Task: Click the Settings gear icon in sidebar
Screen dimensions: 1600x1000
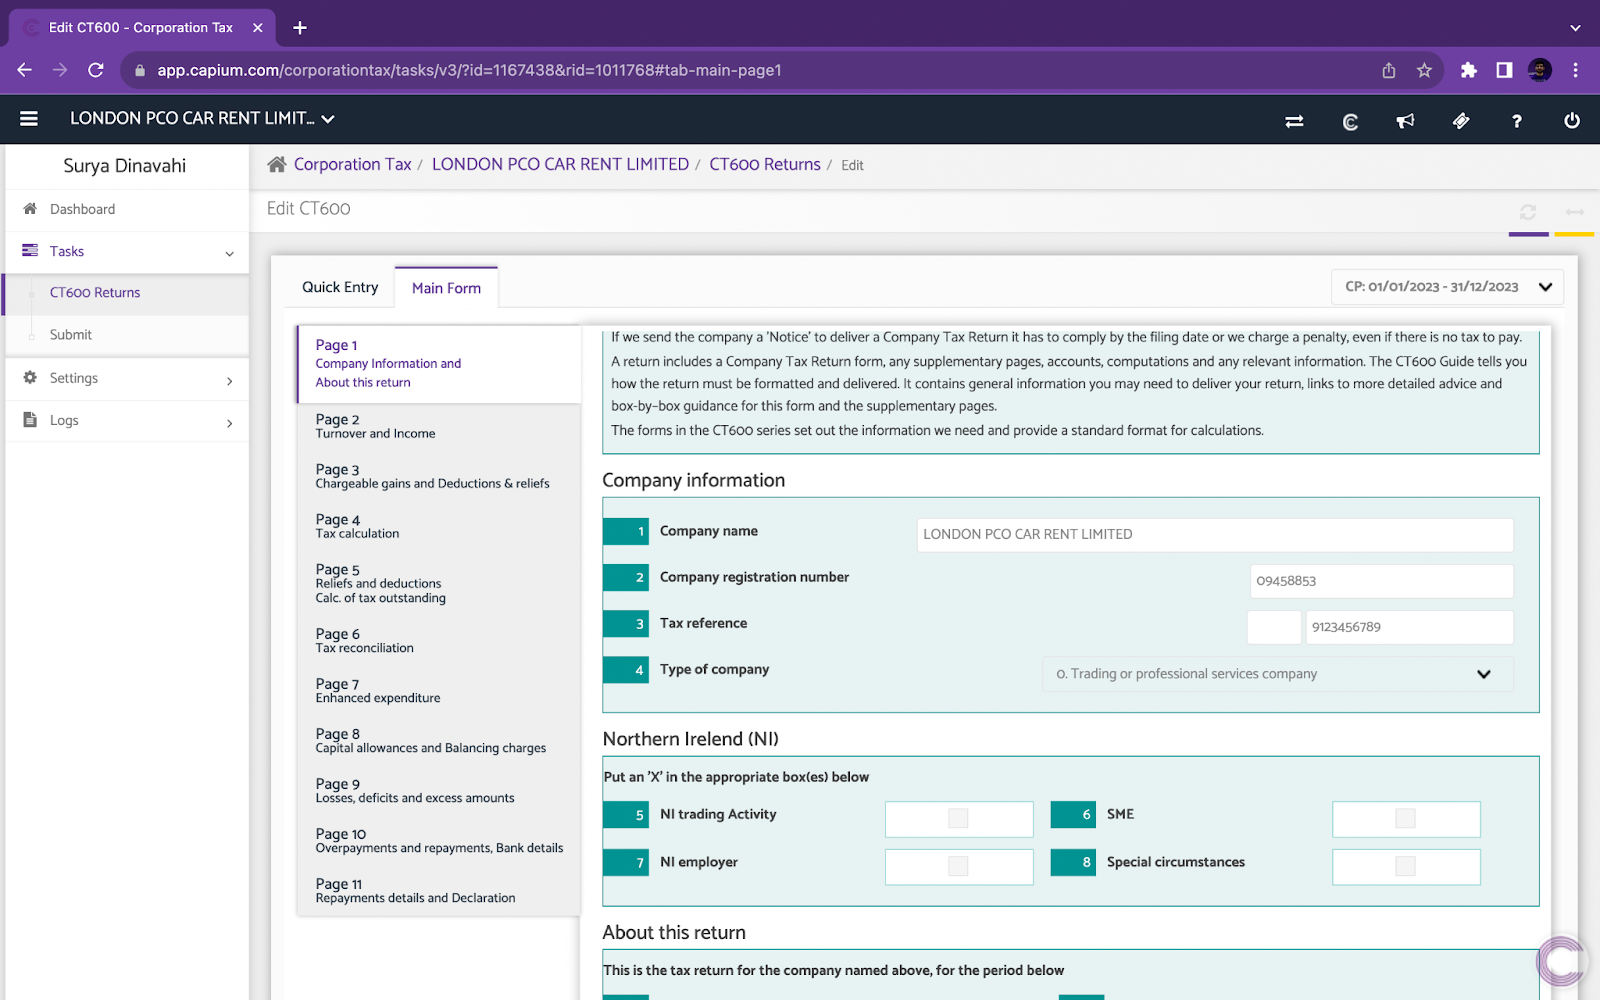Action: point(30,377)
